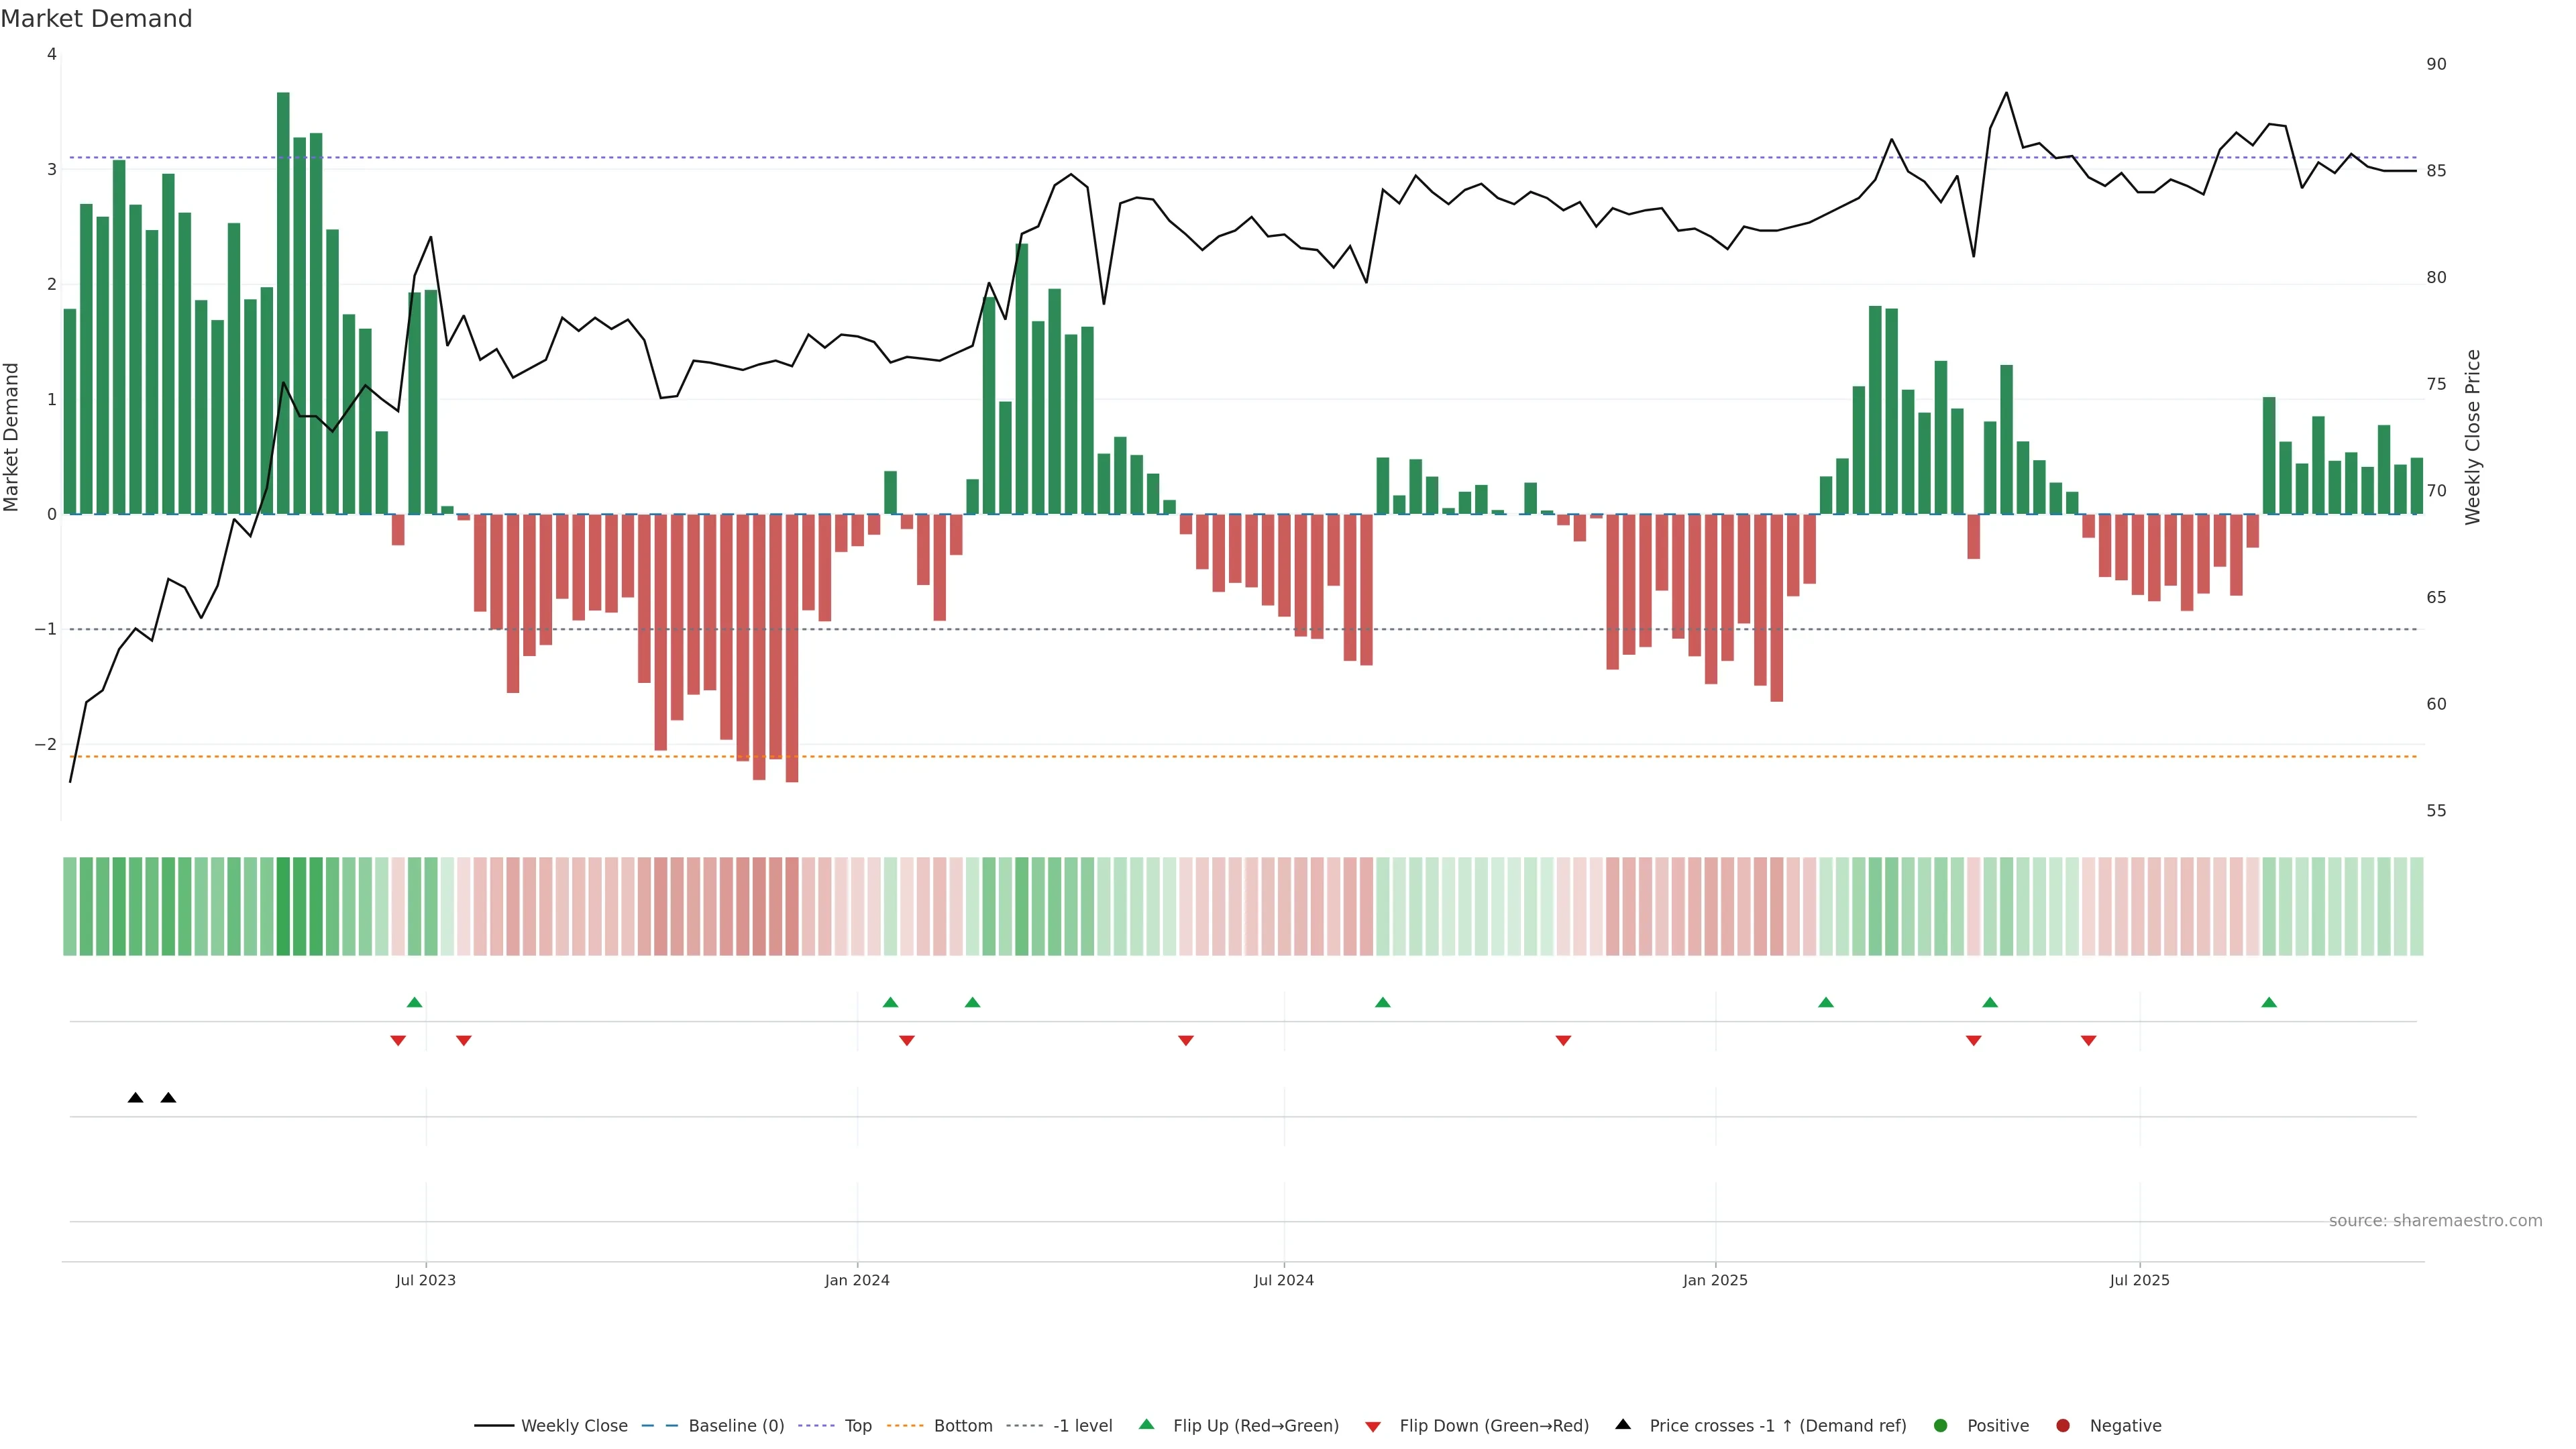Hide the Top line legend item

coord(857,1425)
